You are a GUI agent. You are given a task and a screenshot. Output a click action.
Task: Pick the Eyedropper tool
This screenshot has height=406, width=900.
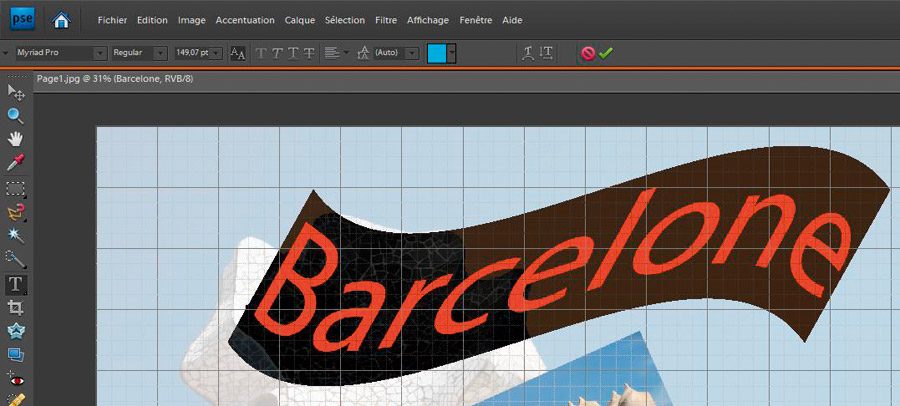coord(16,162)
